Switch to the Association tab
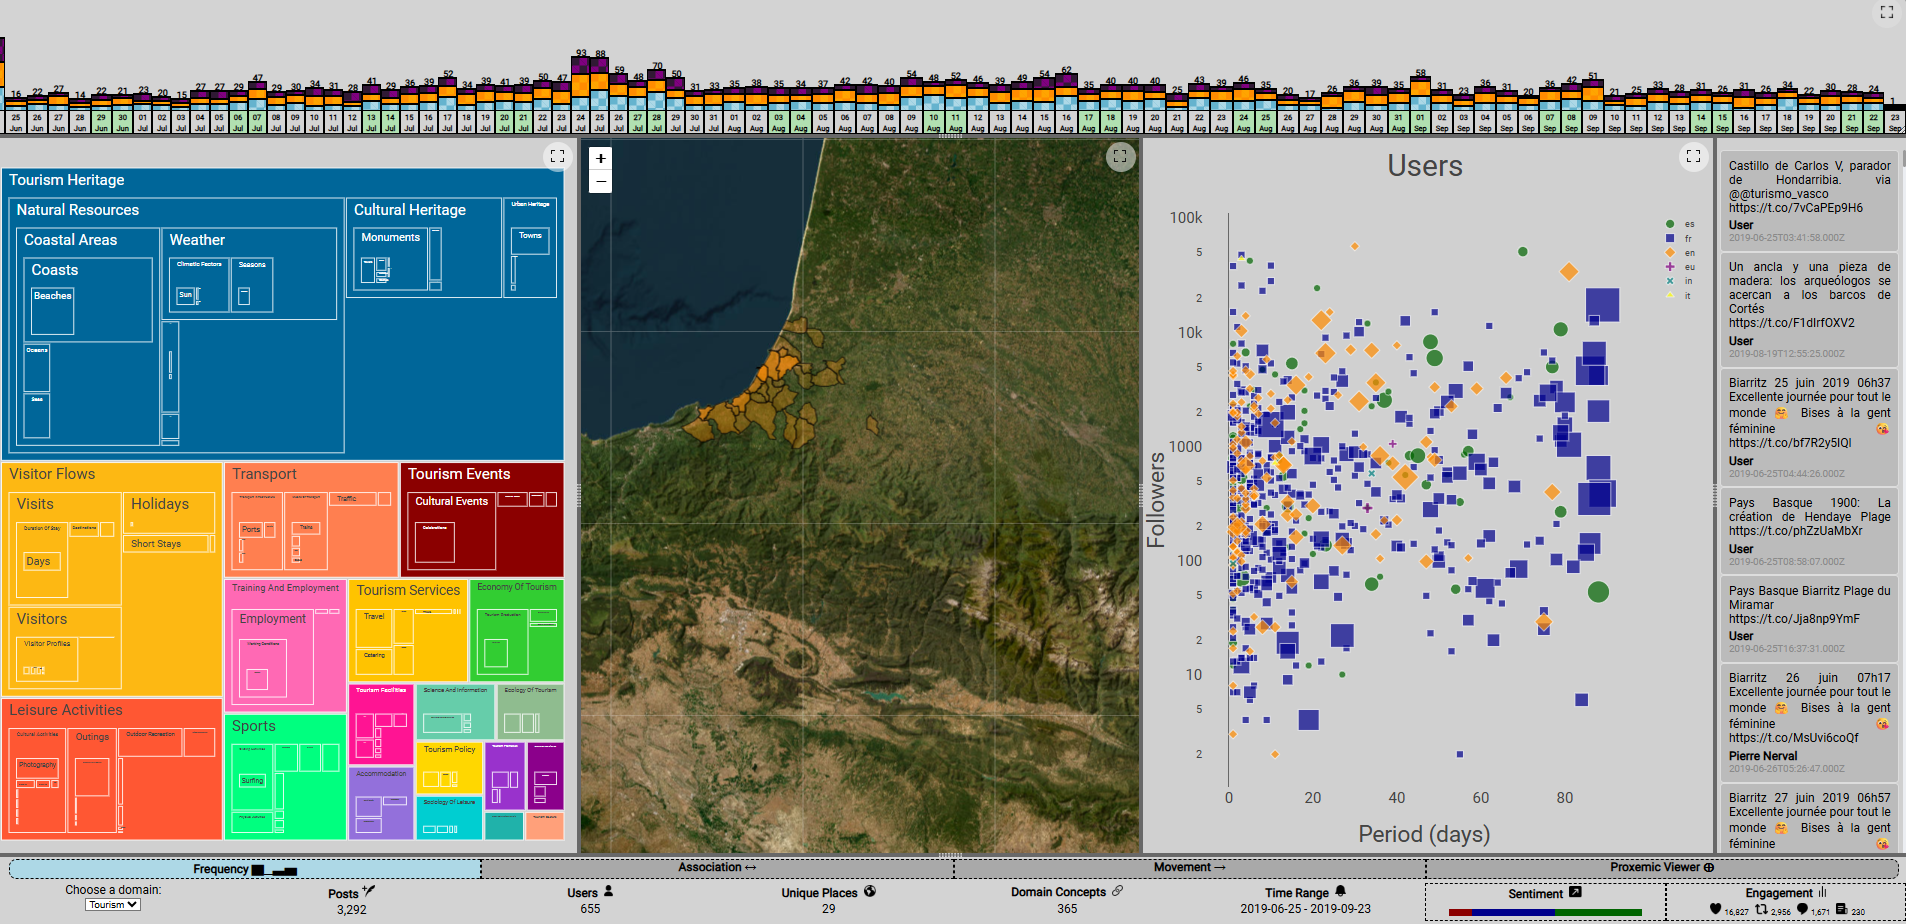This screenshot has width=1906, height=924. click(716, 867)
